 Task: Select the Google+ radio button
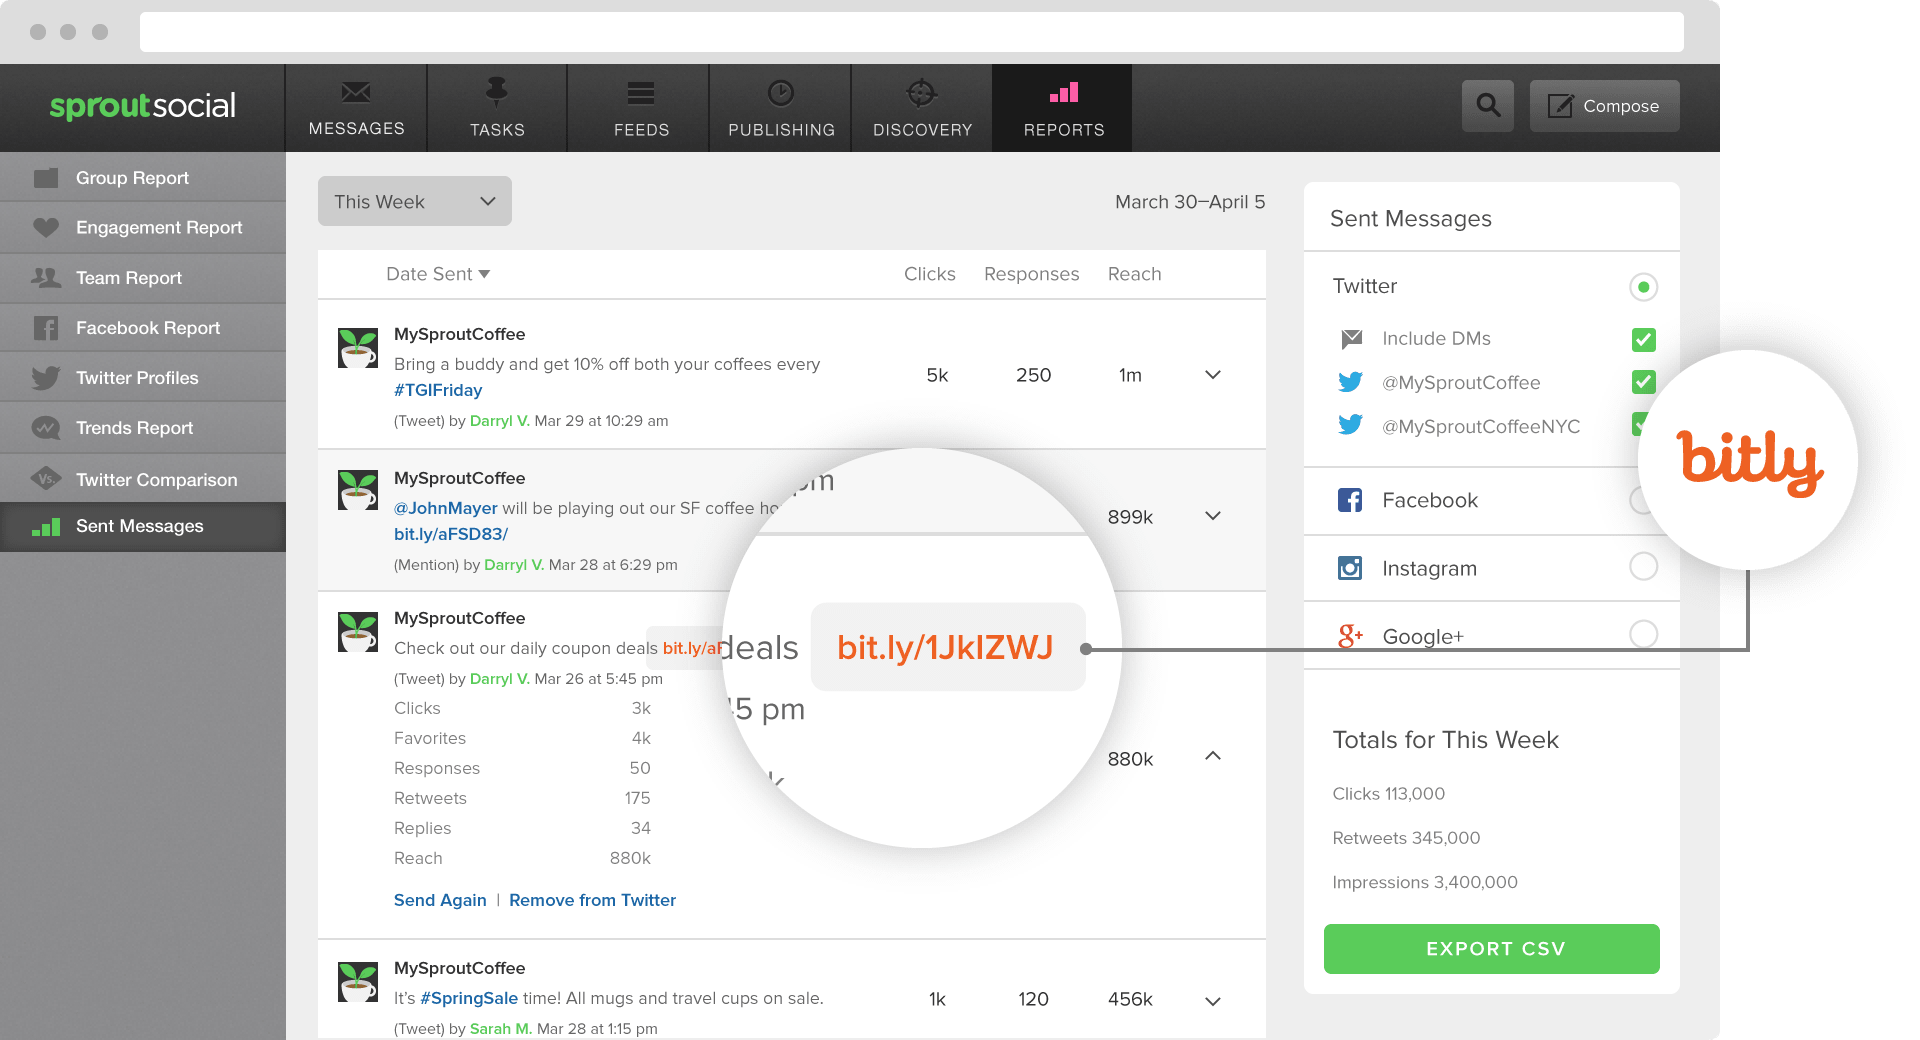tap(1643, 634)
